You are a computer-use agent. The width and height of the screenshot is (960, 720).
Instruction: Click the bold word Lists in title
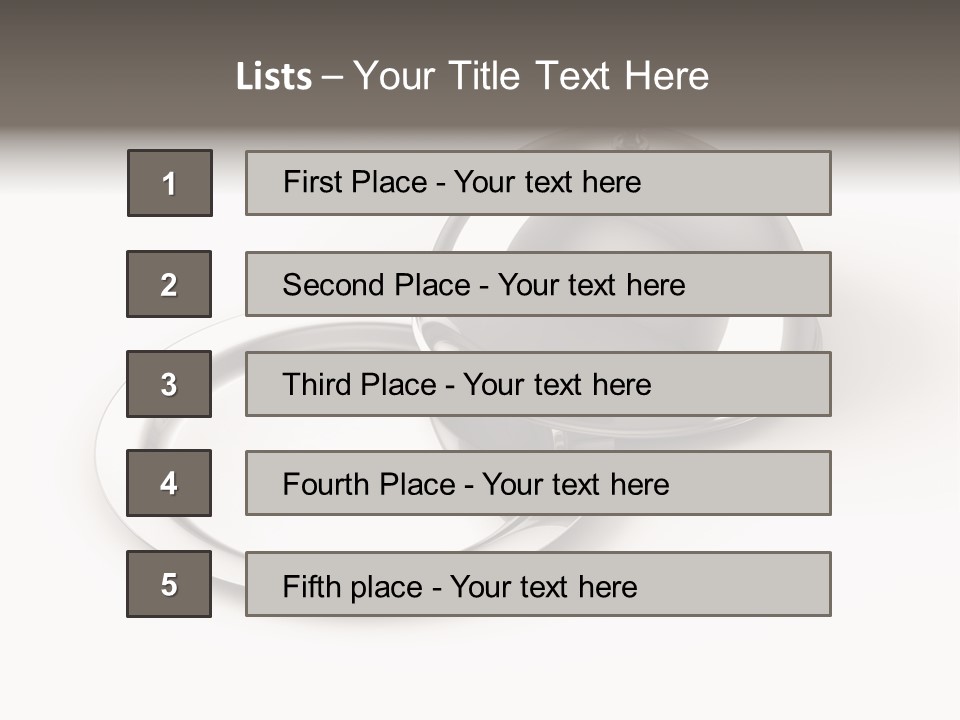click(274, 77)
